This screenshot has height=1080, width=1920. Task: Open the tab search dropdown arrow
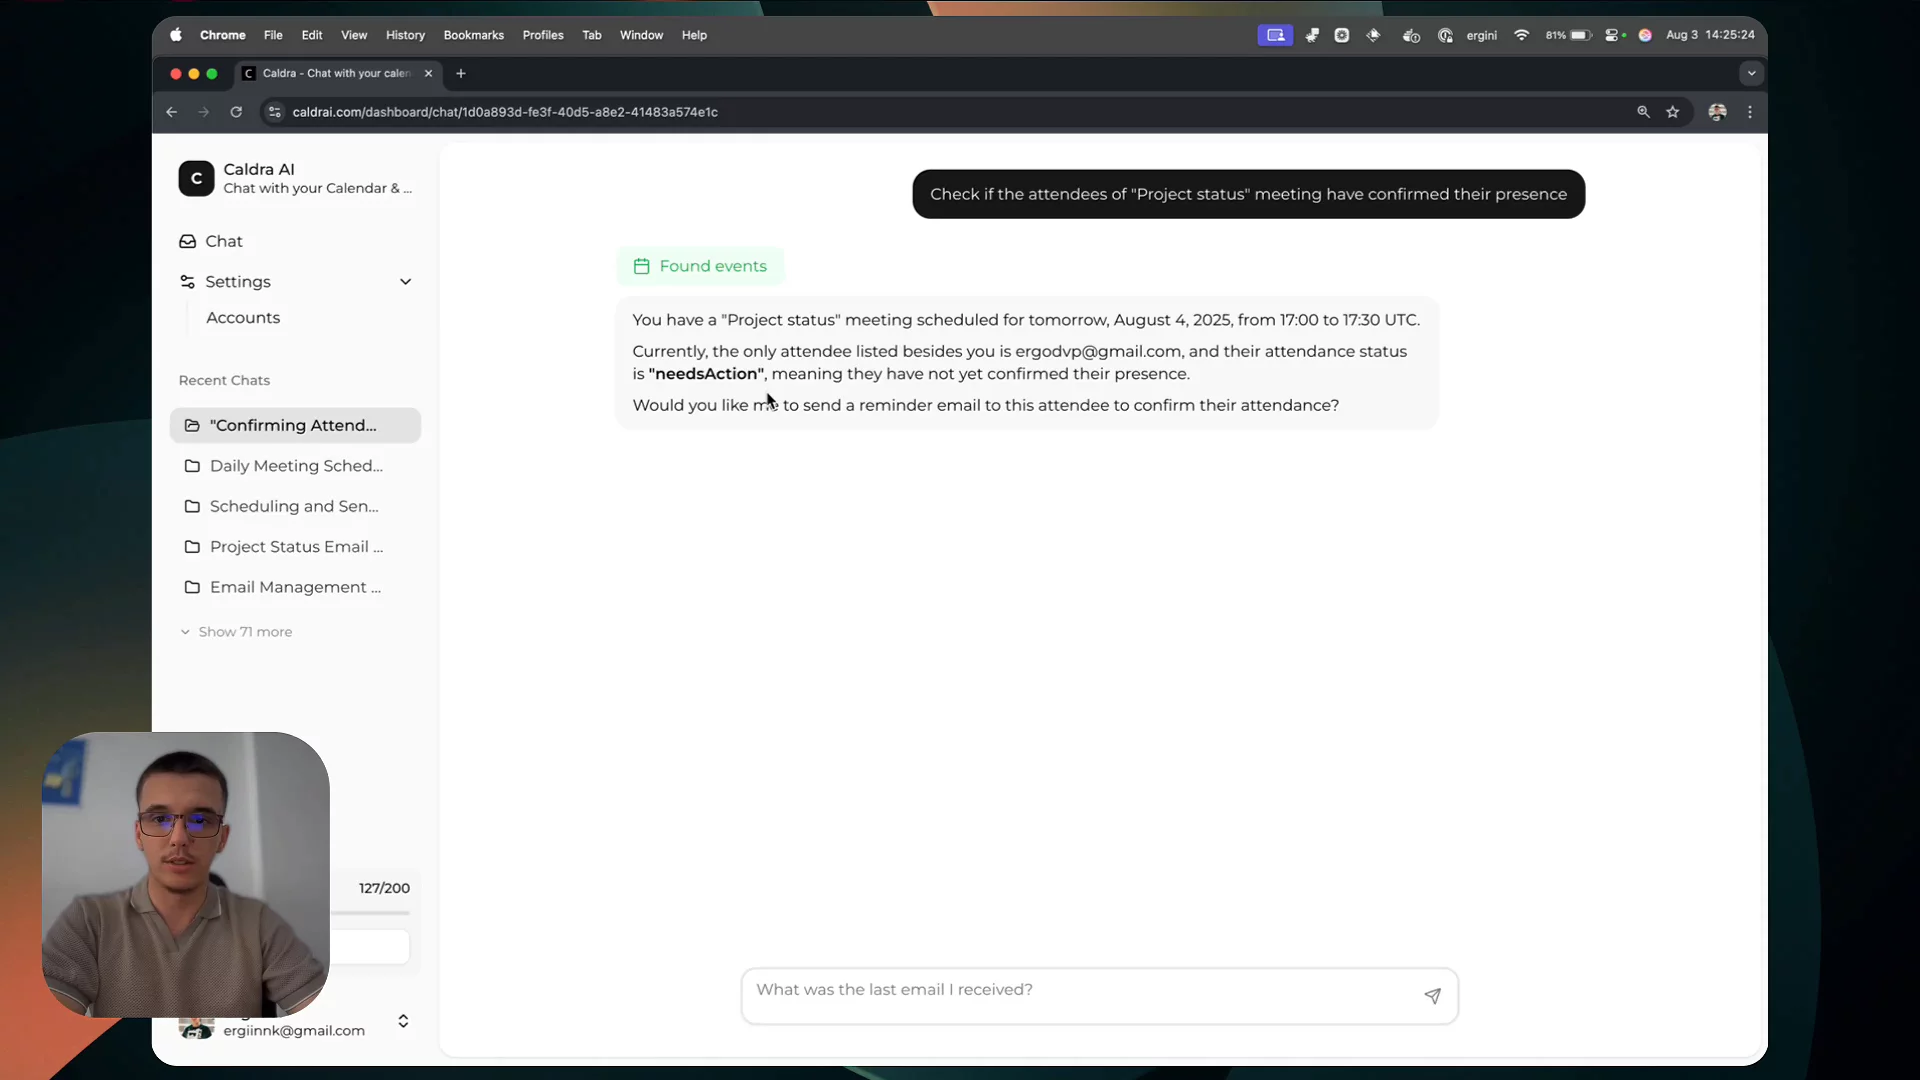point(1751,73)
